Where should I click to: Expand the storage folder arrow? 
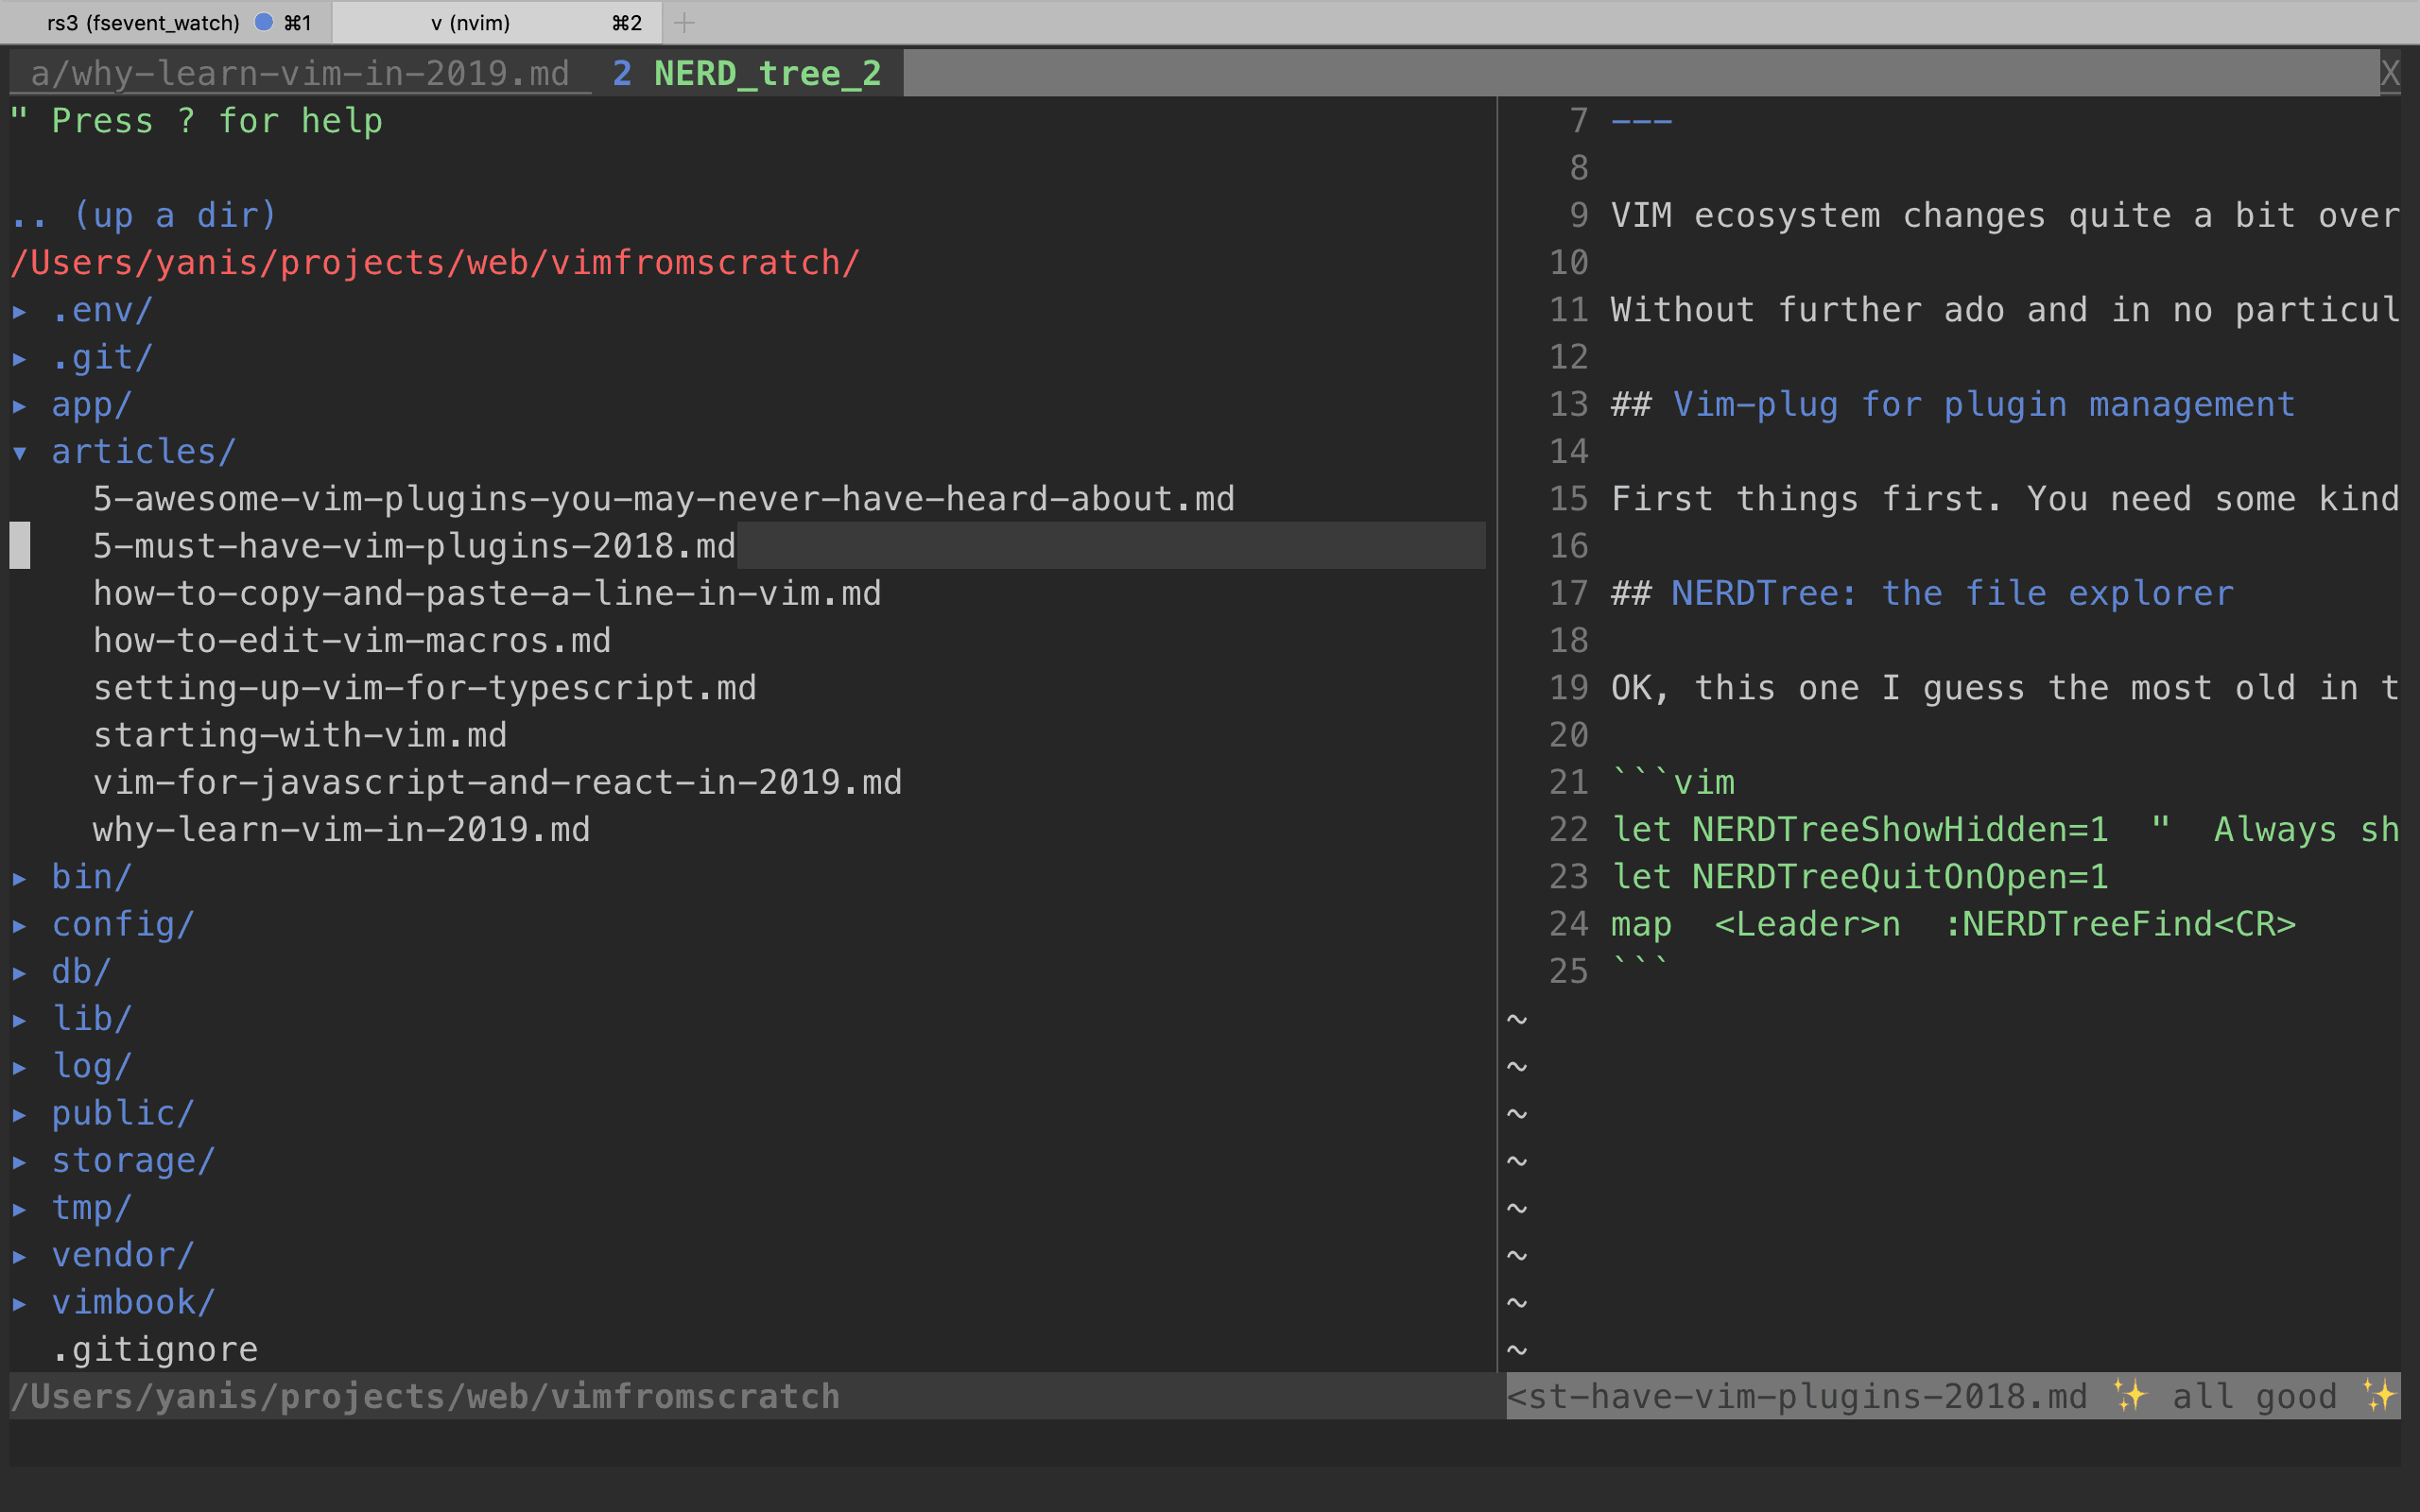[x=20, y=1161]
